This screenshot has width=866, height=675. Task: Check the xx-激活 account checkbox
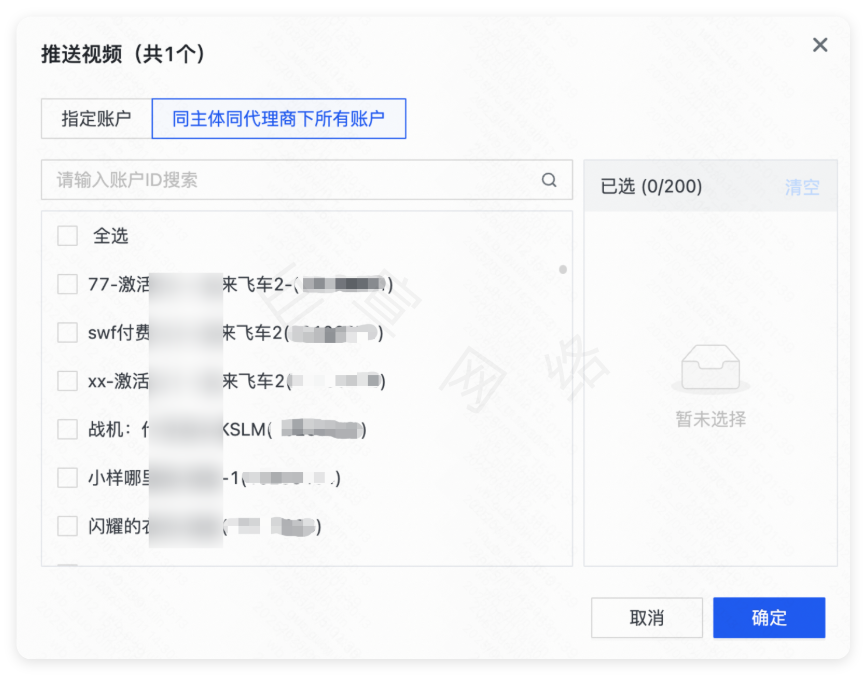66,381
